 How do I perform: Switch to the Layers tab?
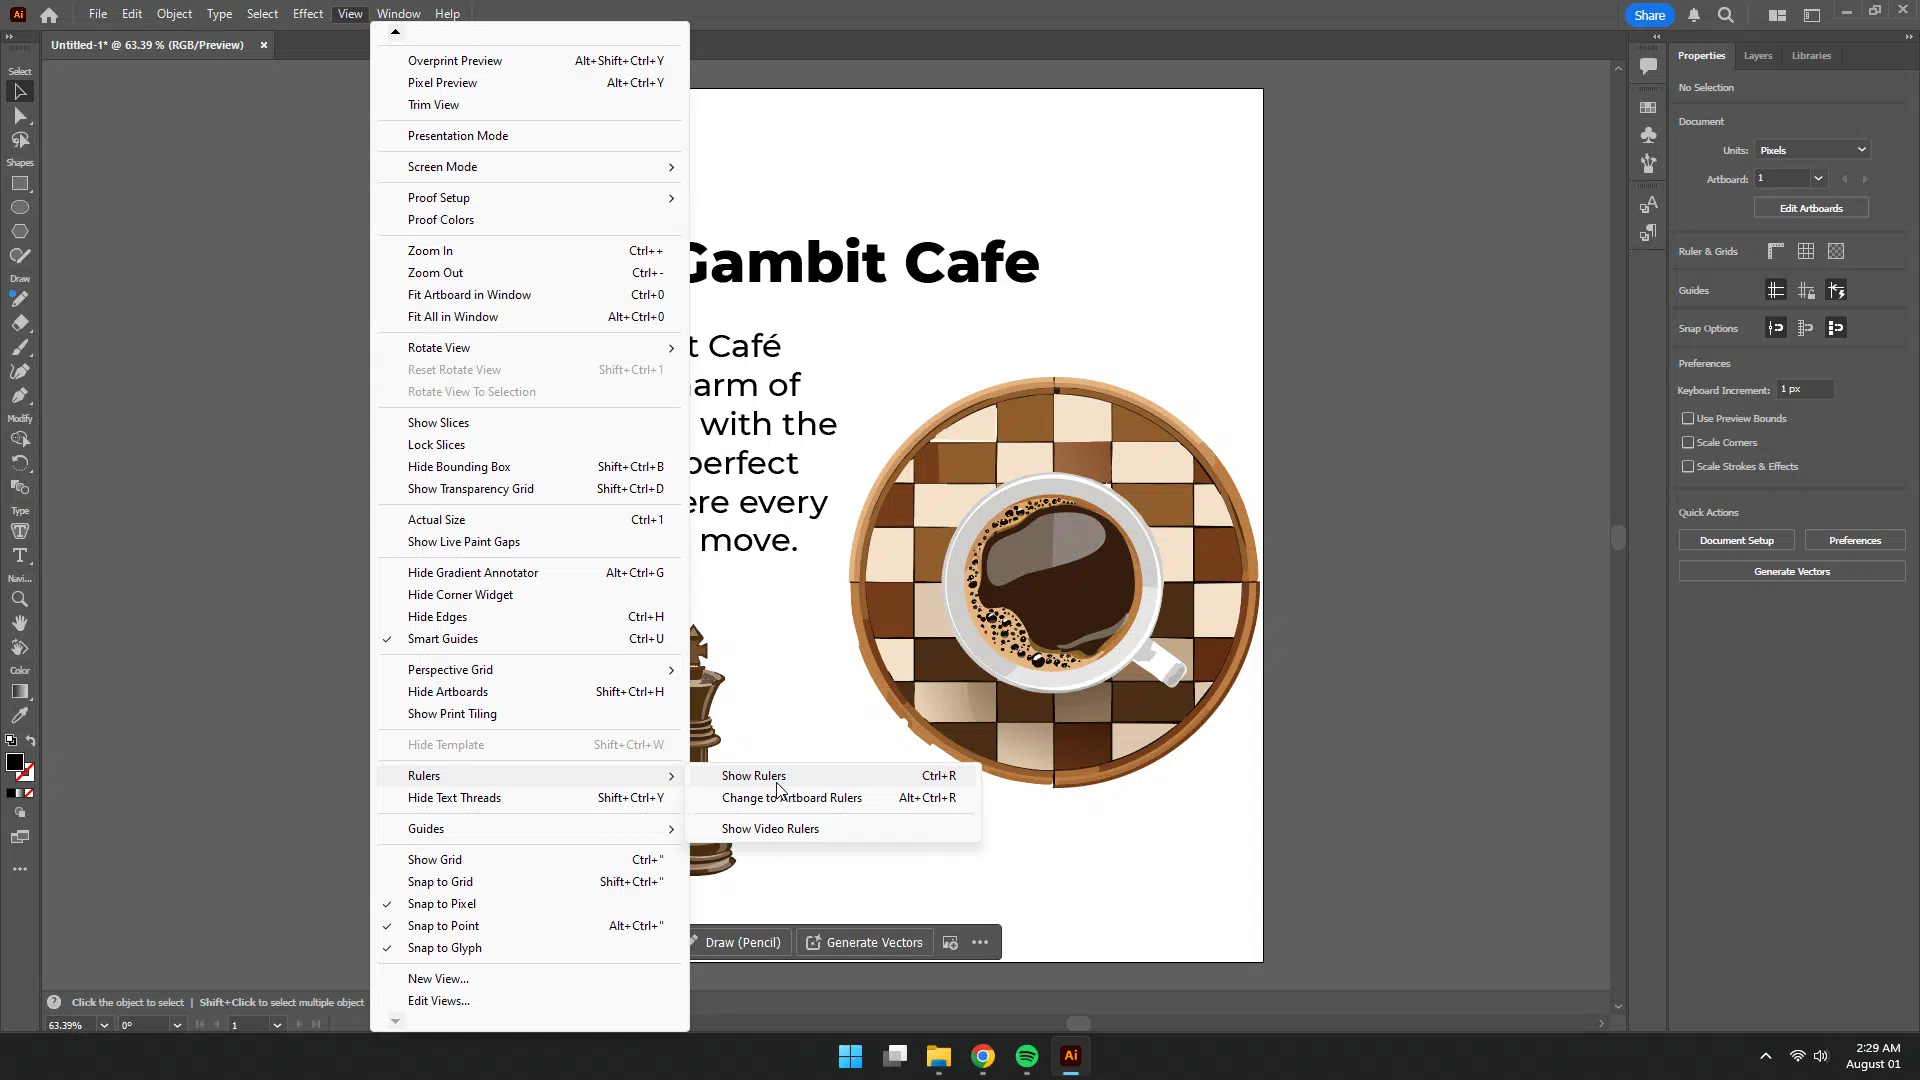(x=1757, y=56)
